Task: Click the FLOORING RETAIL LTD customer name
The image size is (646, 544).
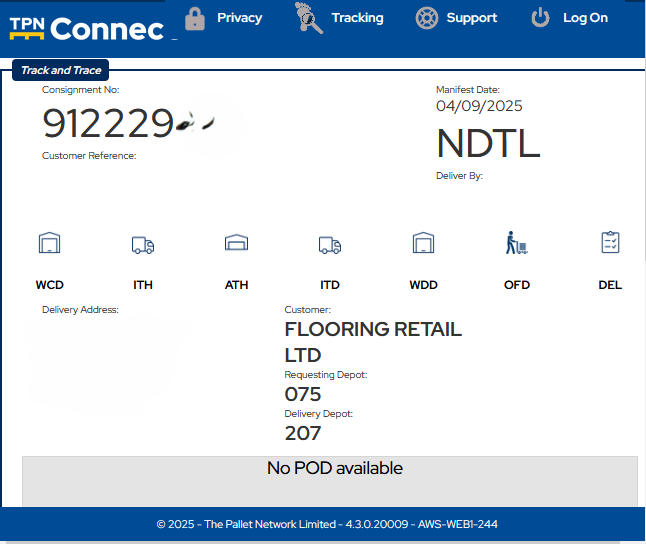Action: 373,341
